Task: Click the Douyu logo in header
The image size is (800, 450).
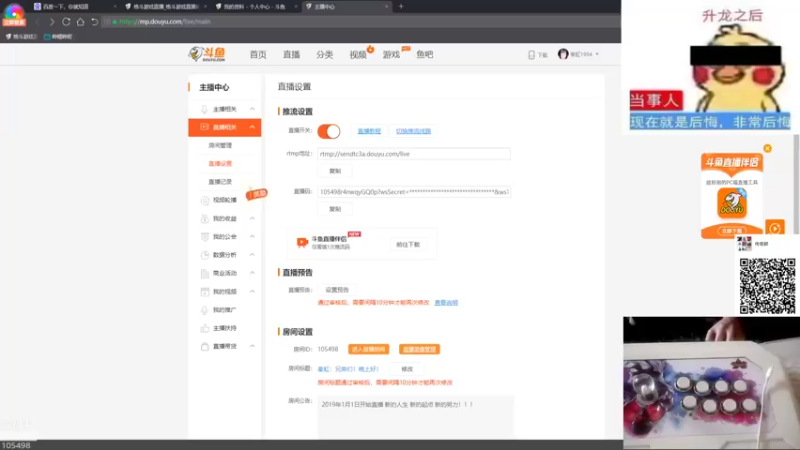Action: click(x=207, y=54)
